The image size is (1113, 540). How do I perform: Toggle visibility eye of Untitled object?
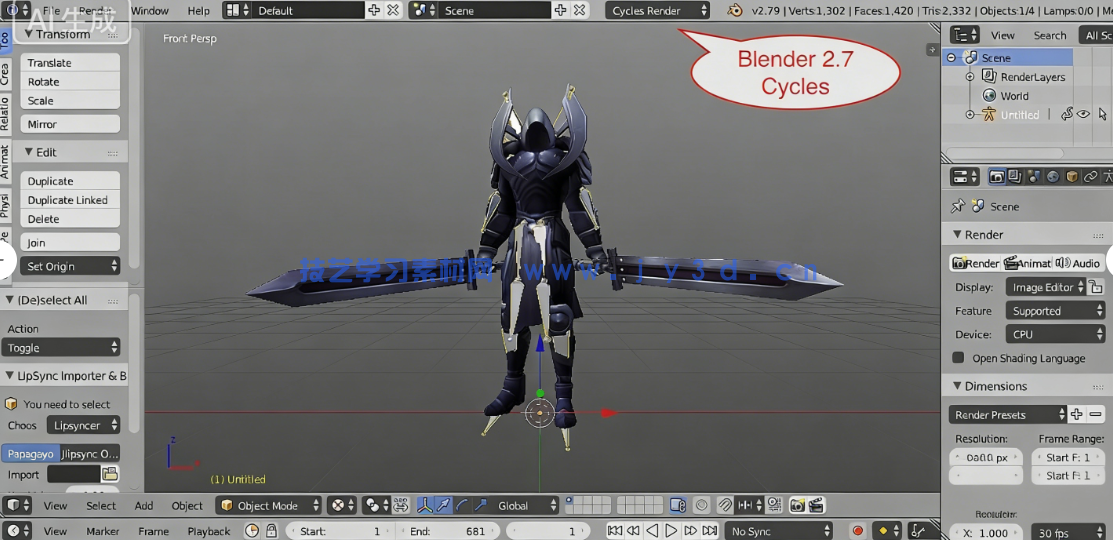[x=1083, y=114]
